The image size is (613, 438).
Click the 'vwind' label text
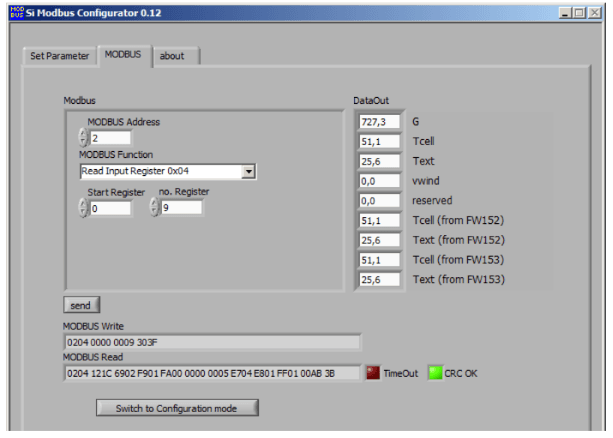click(x=426, y=181)
